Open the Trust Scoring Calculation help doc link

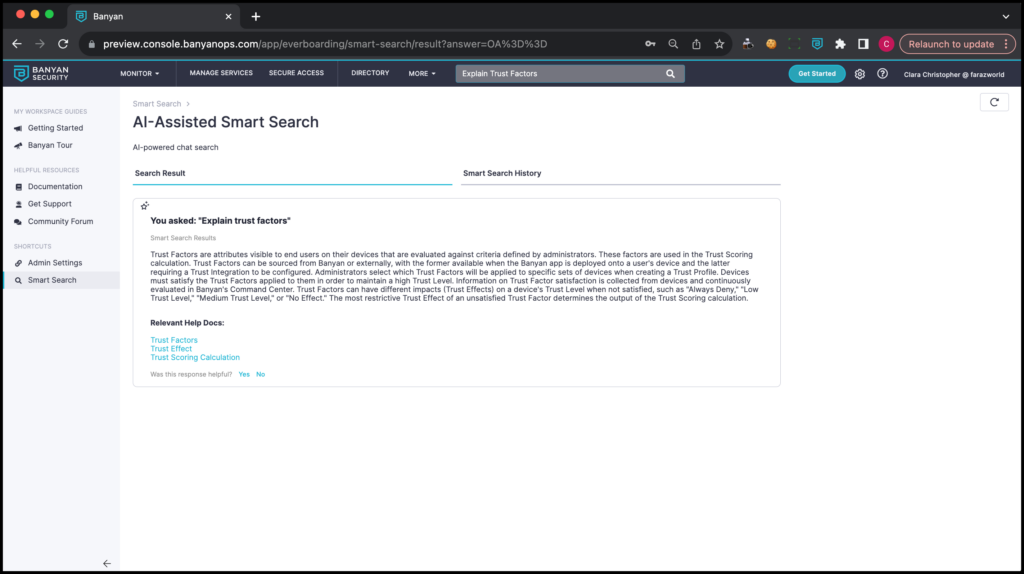click(195, 357)
